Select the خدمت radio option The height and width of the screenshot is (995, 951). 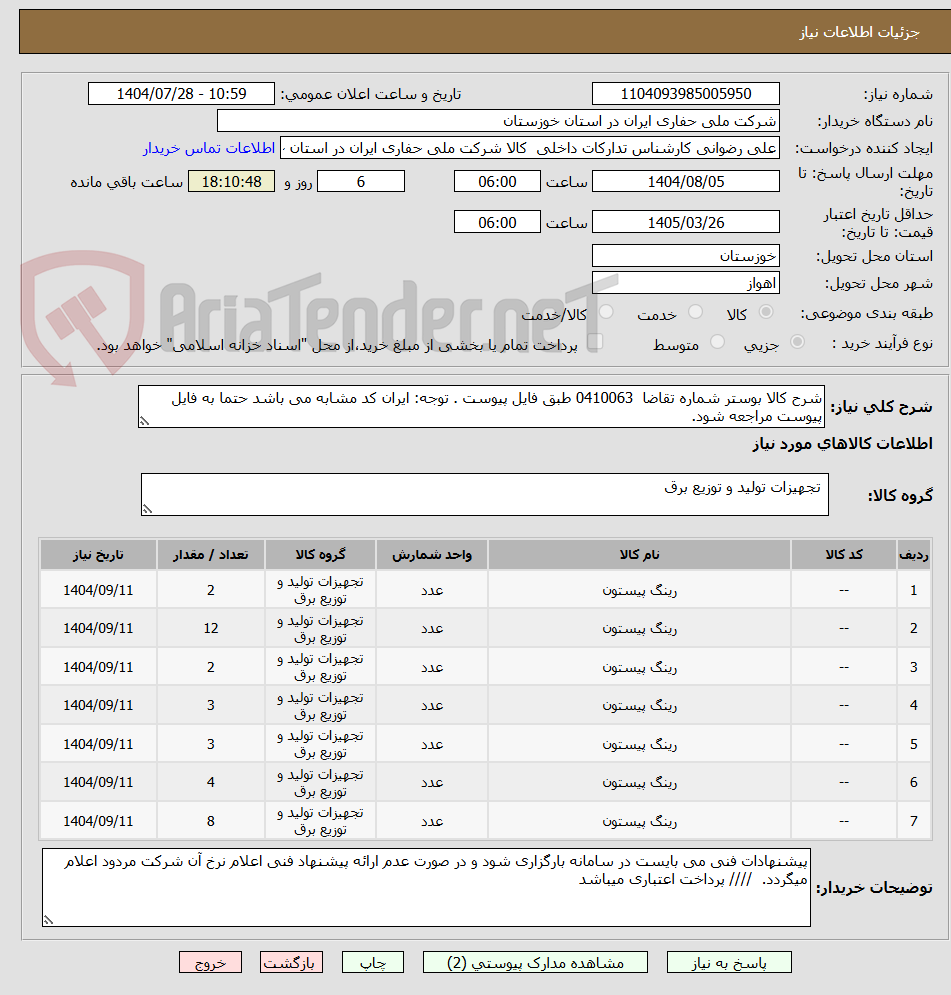[693, 313]
